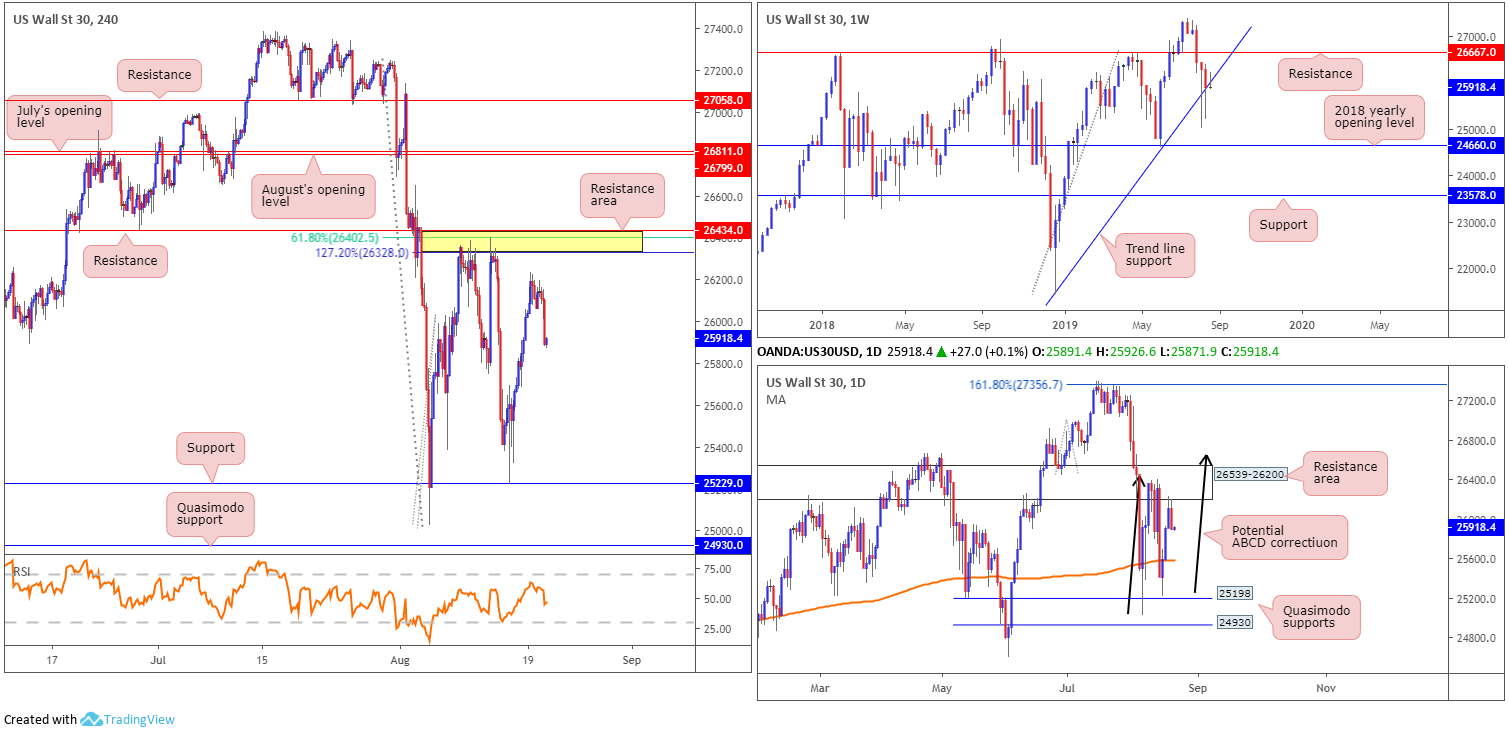Image resolution: width=1509 pixels, height=735 pixels.
Task: Click the 2020 date on weekly time axis
Action: pos(1302,325)
